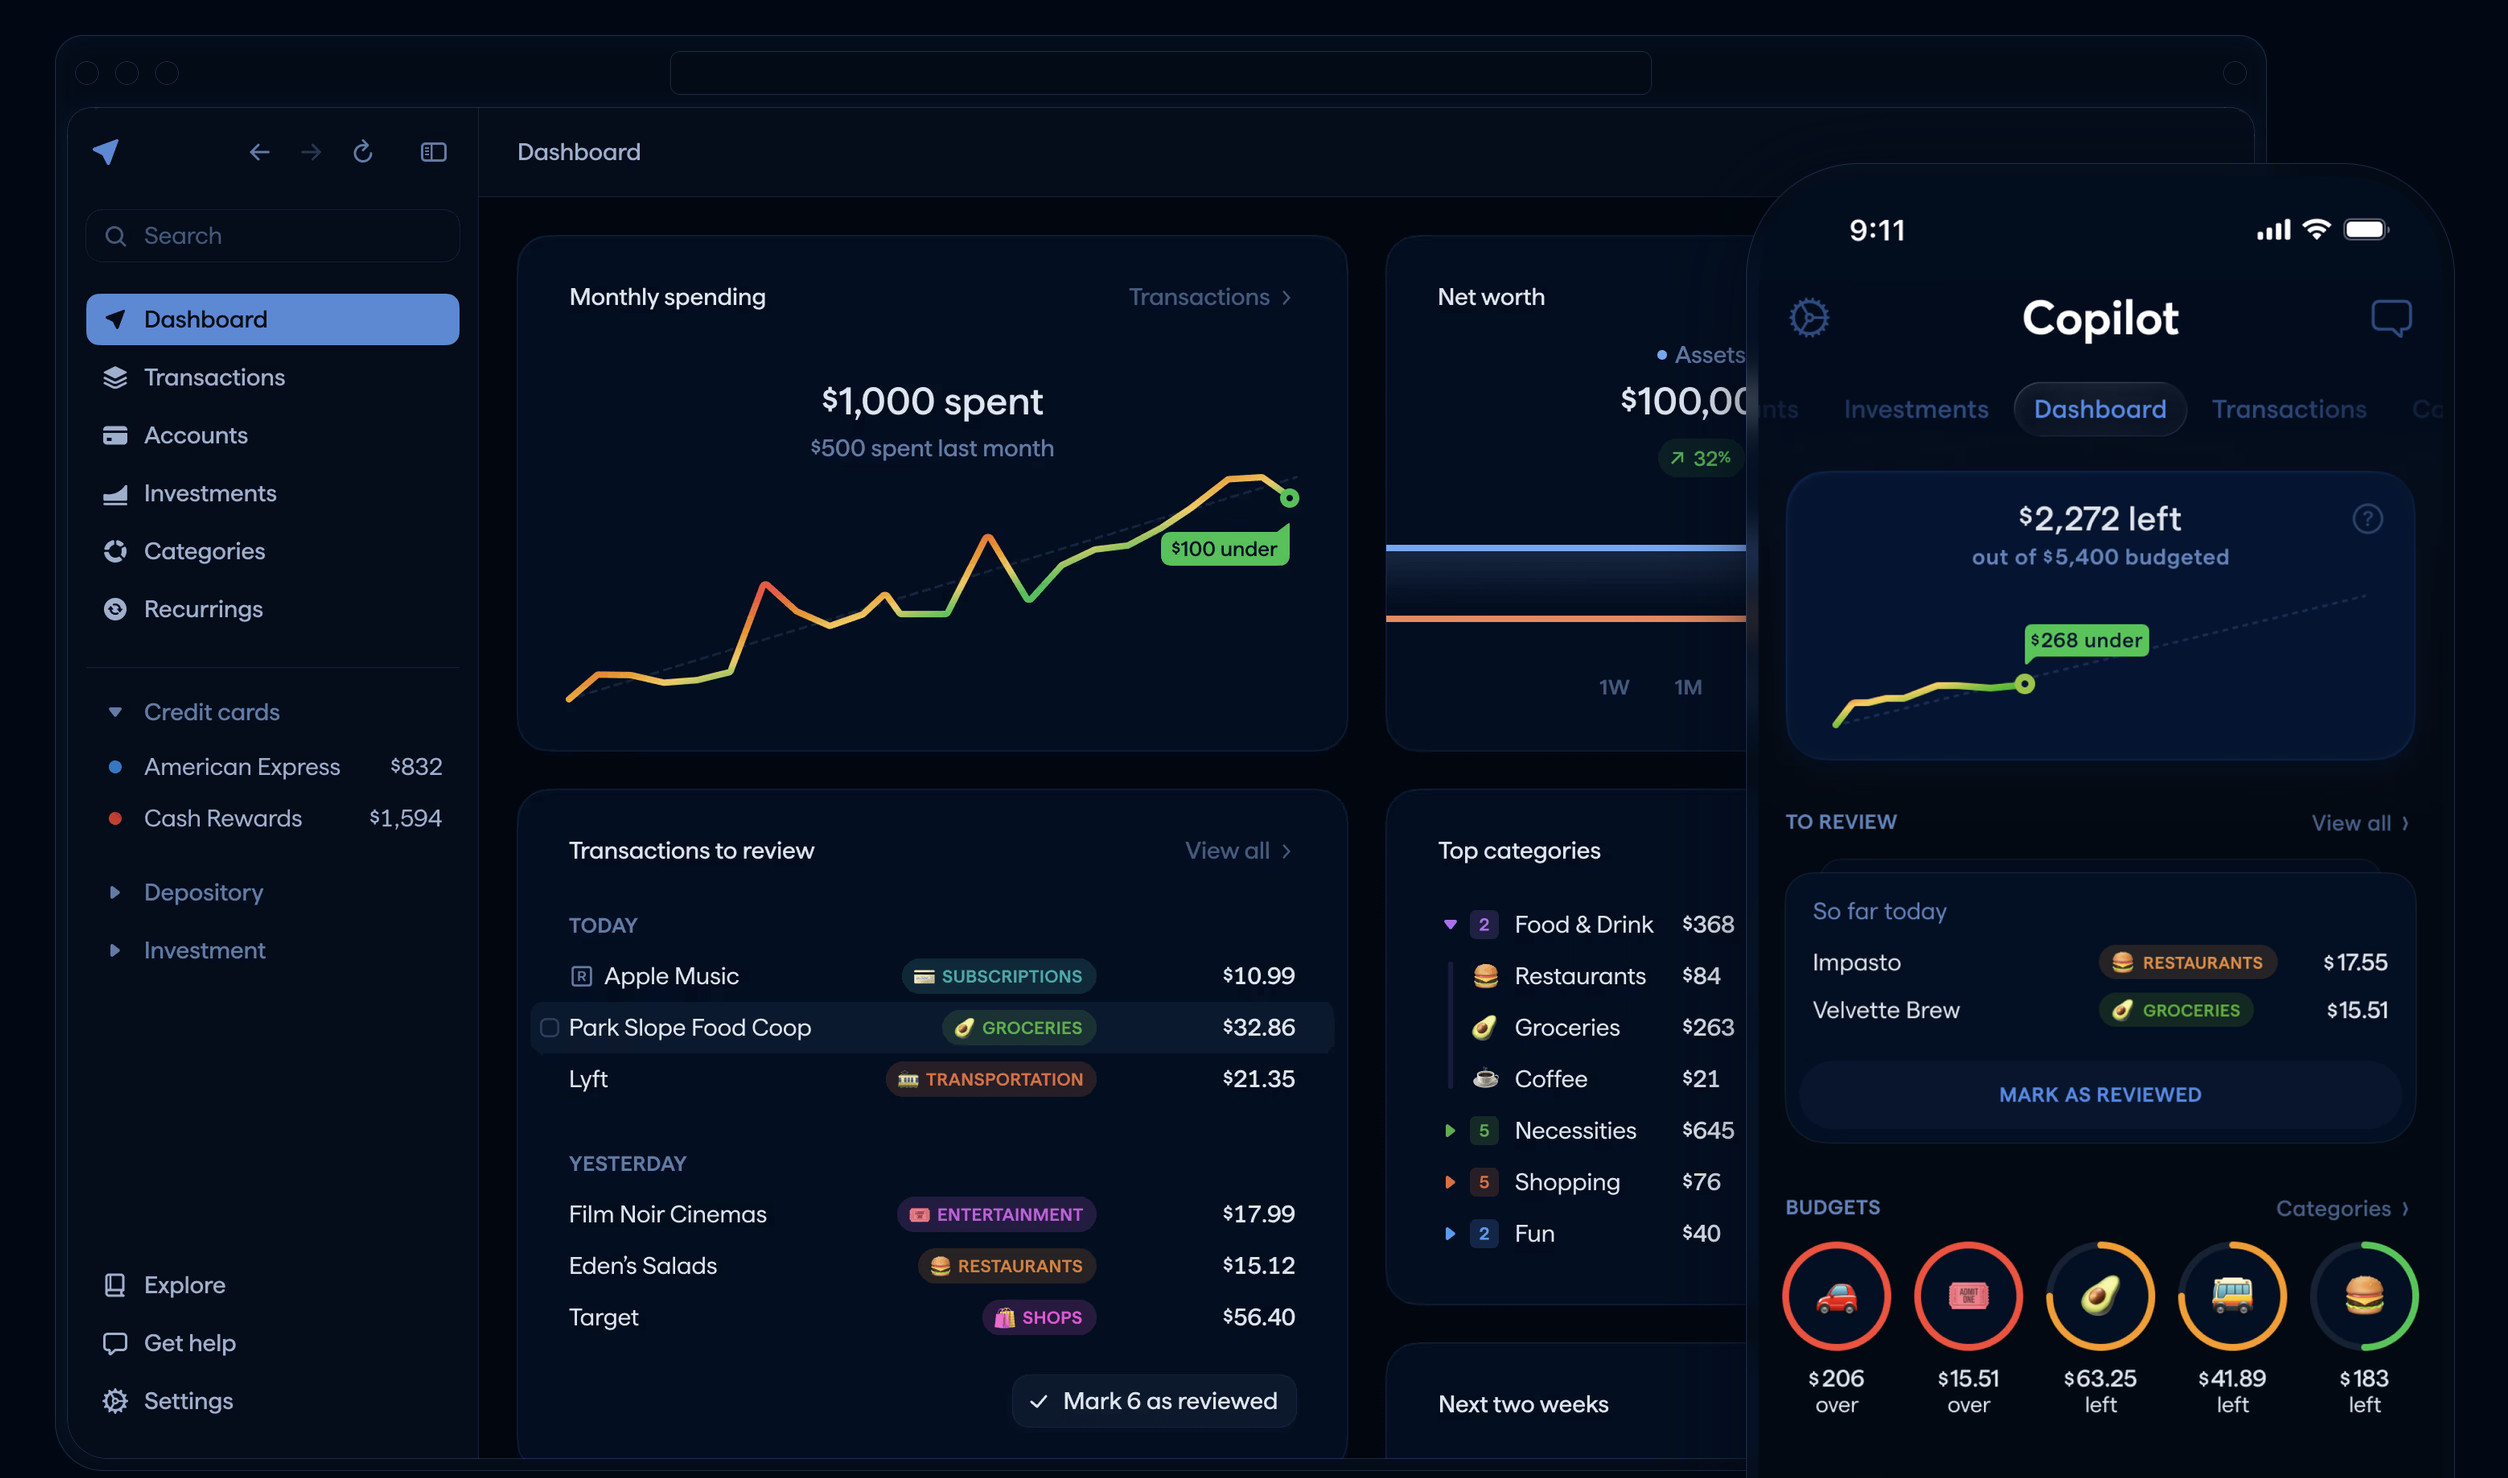Click the Restaurants tag on Impasto

pos(2188,962)
